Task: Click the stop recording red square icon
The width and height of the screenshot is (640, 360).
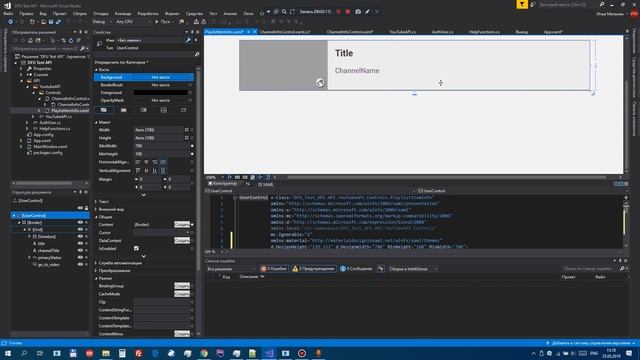Action: (348, 12)
